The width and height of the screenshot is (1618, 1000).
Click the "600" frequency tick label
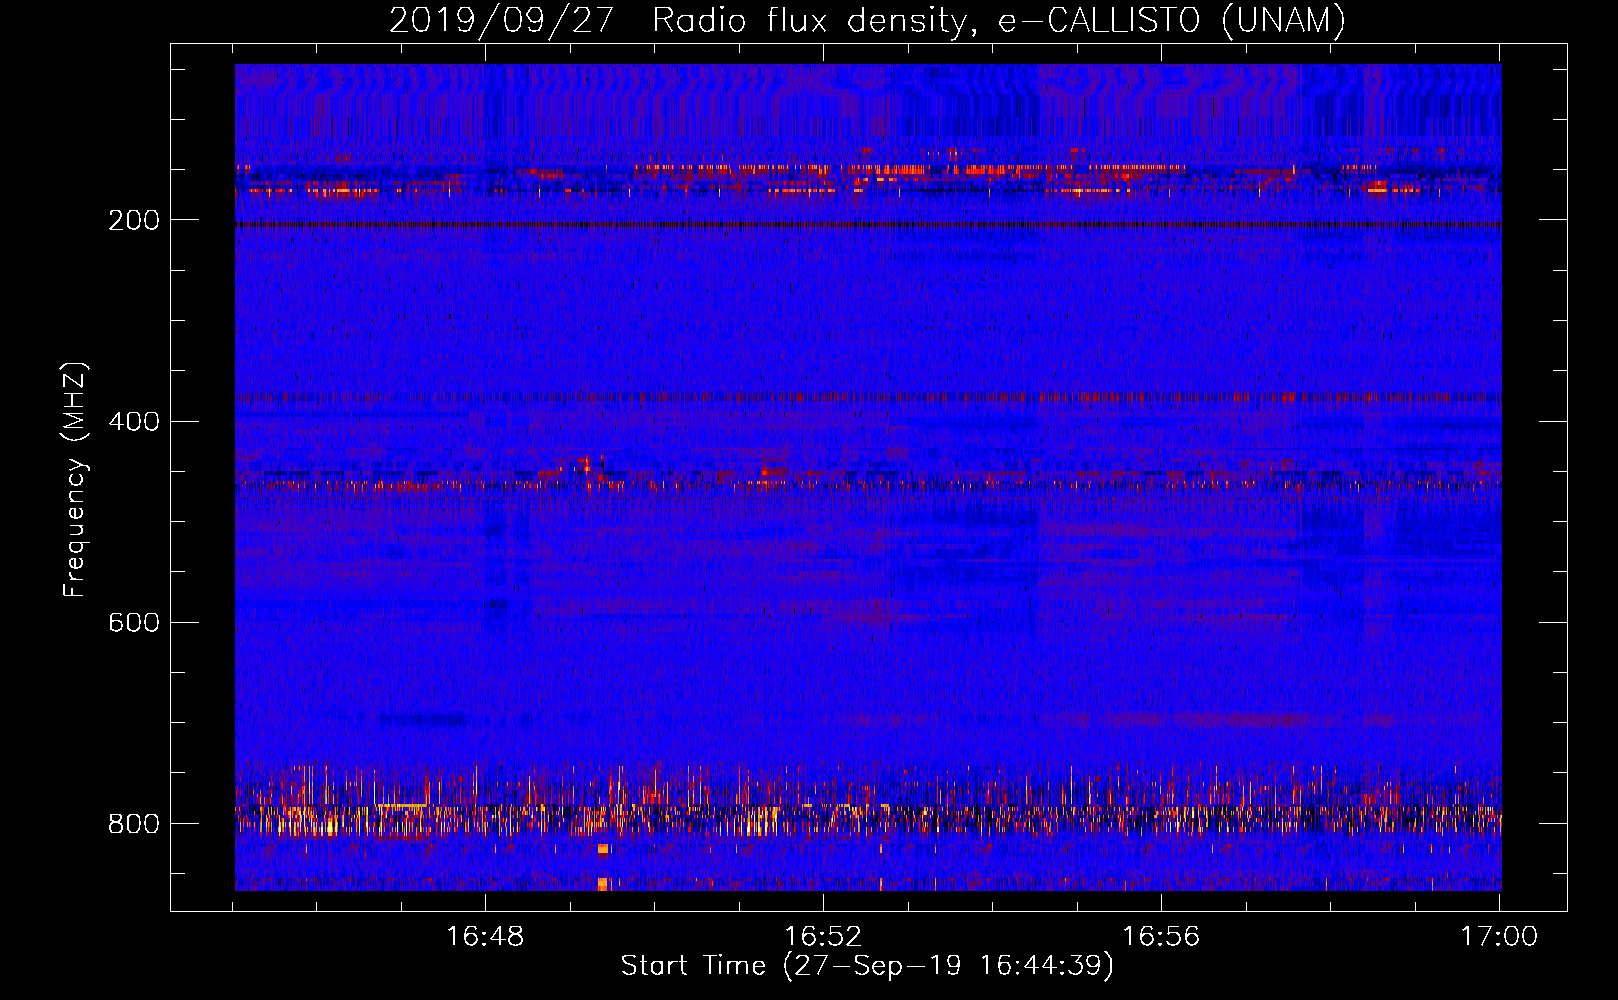coord(134,622)
